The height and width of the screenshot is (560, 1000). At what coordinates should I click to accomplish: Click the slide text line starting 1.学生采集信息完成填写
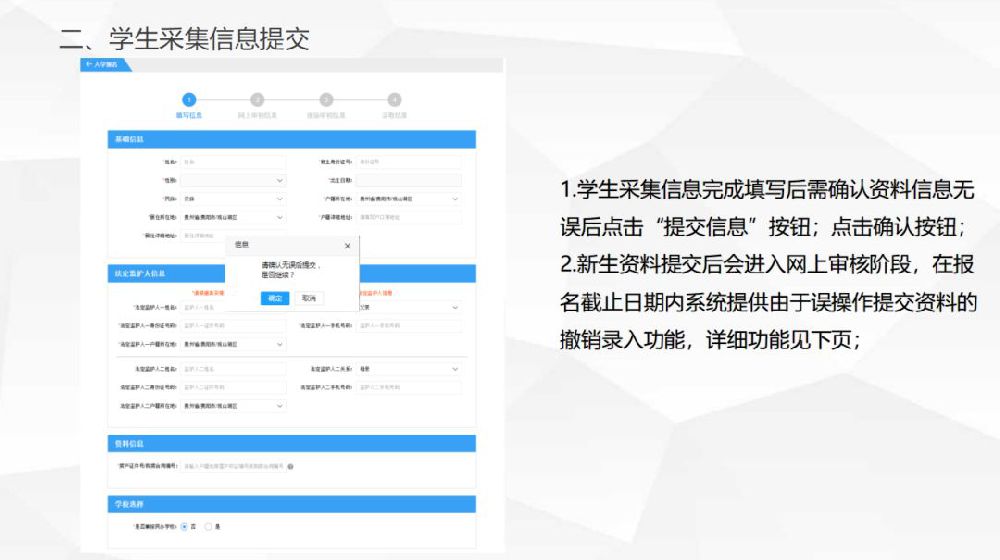pyautogui.click(x=767, y=189)
